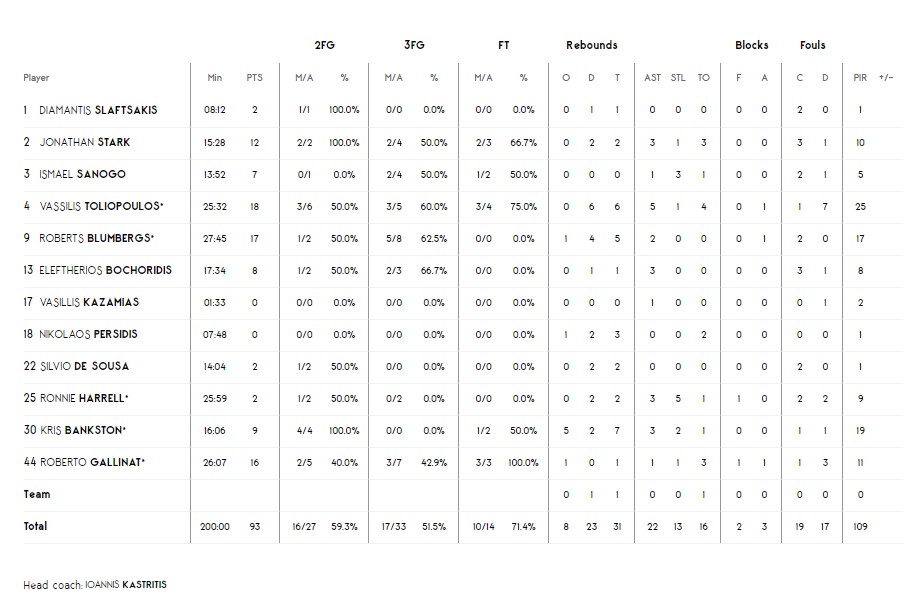Click the Min column header
905x598 pixels.
(x=215, y=78)
